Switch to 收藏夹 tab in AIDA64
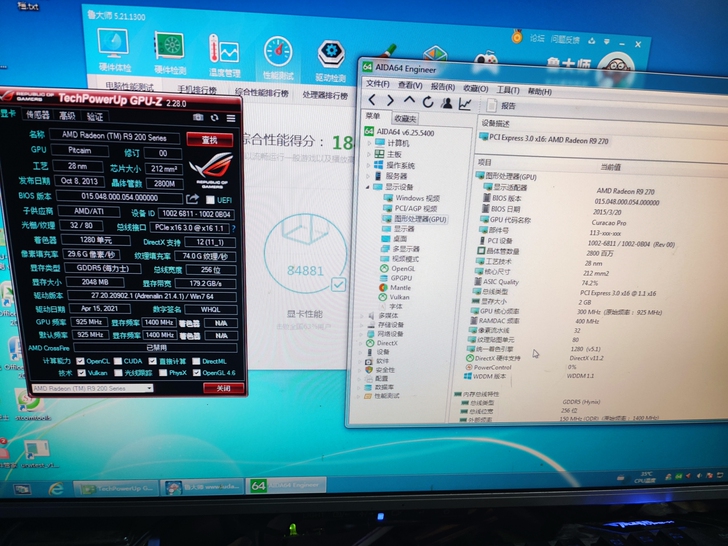 pyautogui.click(x=404, y=118)
